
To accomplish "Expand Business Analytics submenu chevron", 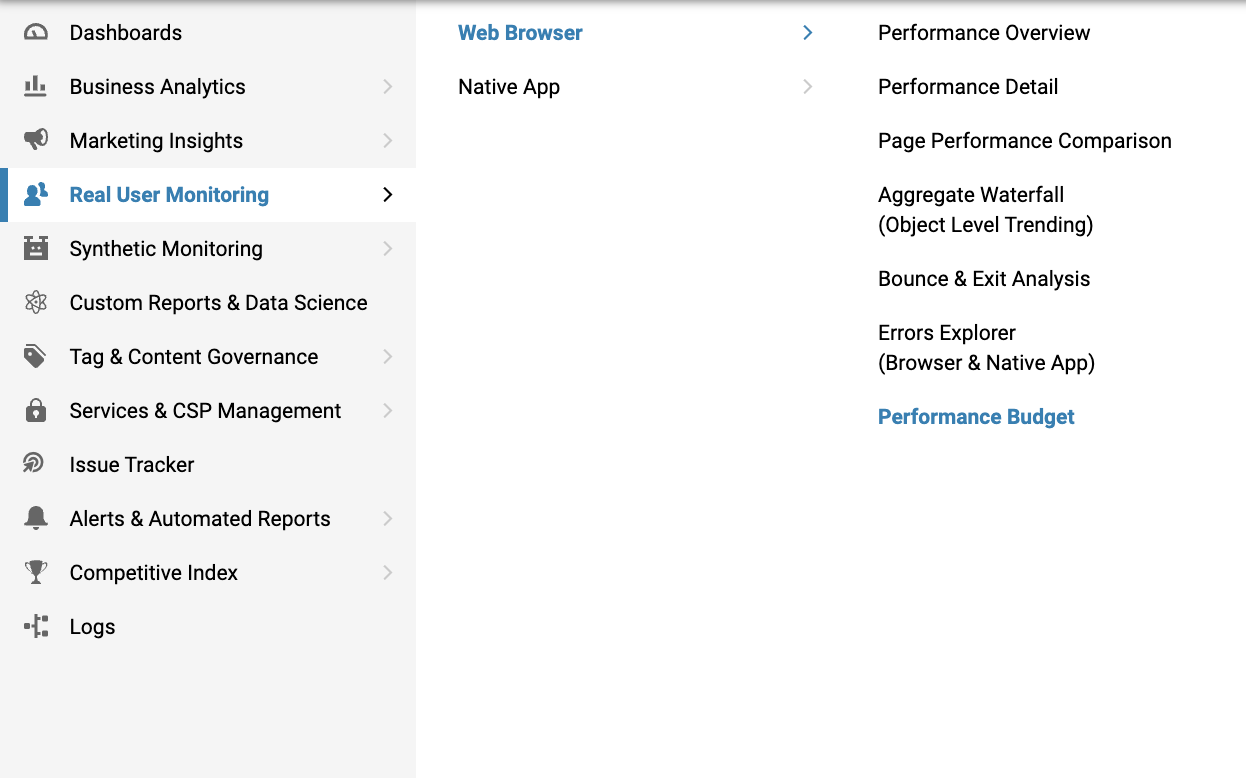I will 388,87.
